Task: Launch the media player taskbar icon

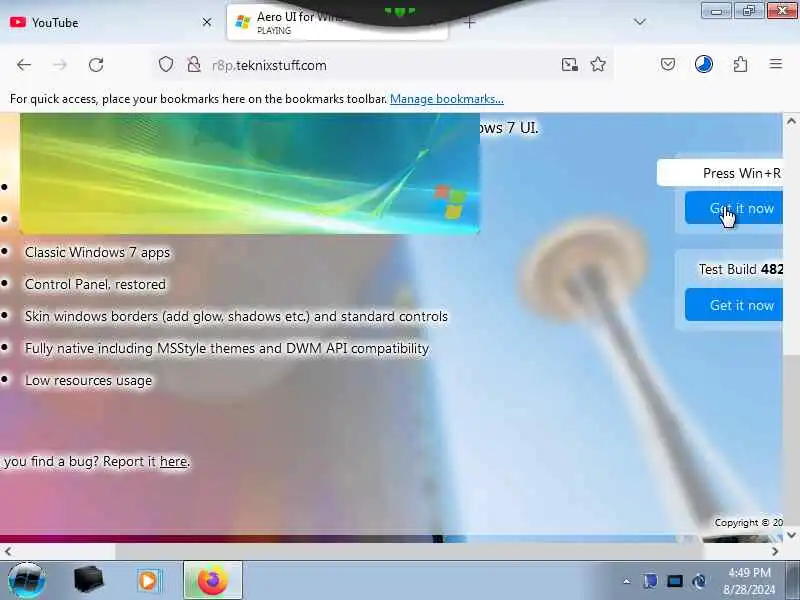Action: tap(148, 581)
